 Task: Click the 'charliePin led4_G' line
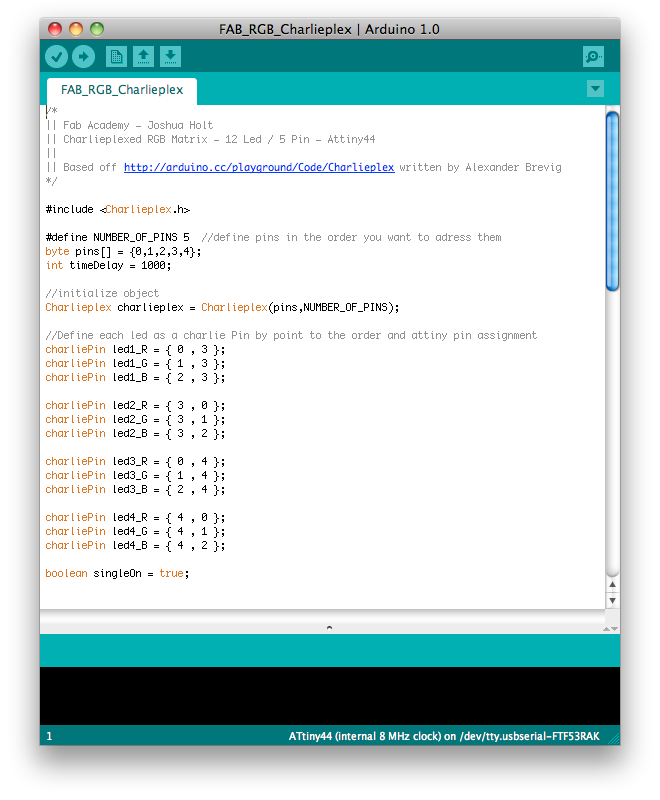pyautogui.click(x=135, y=532)
